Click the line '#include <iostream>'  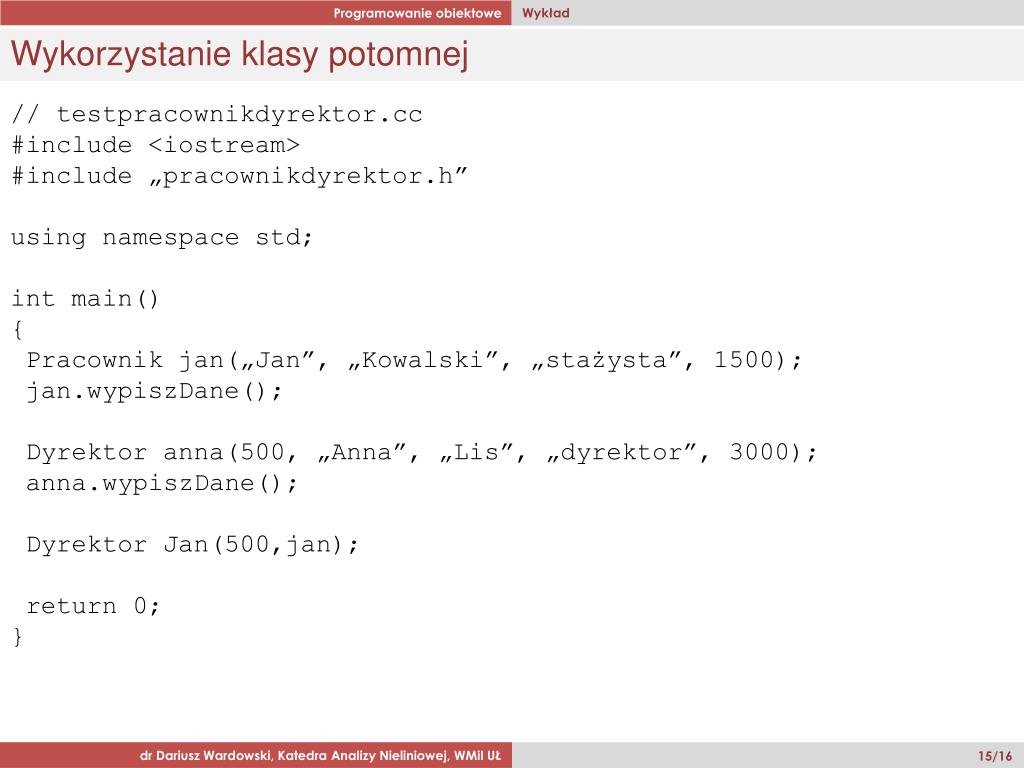pos(155,145)
